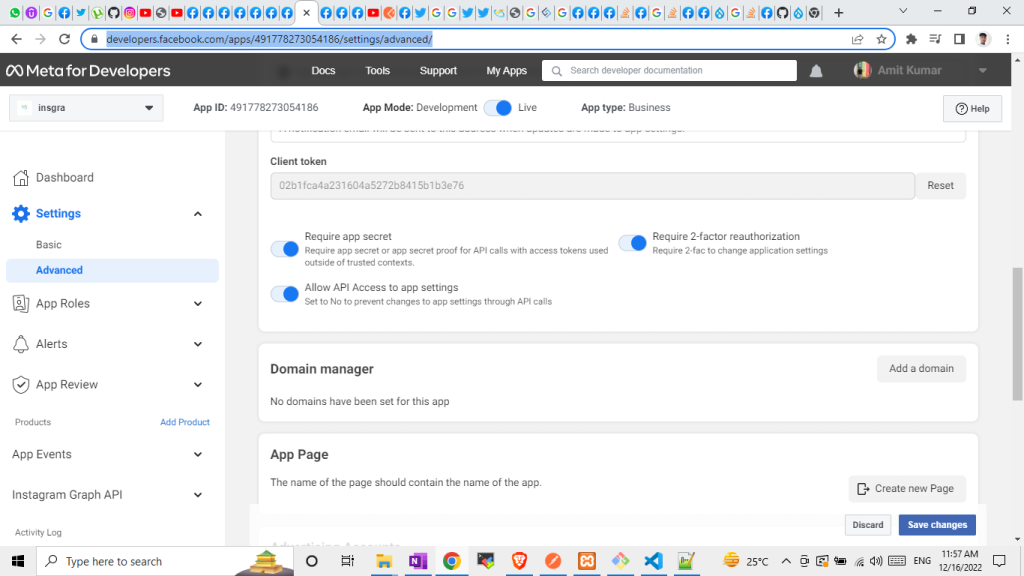The width and height of the screenshot is (1024, 576).
Task: Open the insgra app selector dropdown
Action: pyautogui.click(x=86, y=108)
